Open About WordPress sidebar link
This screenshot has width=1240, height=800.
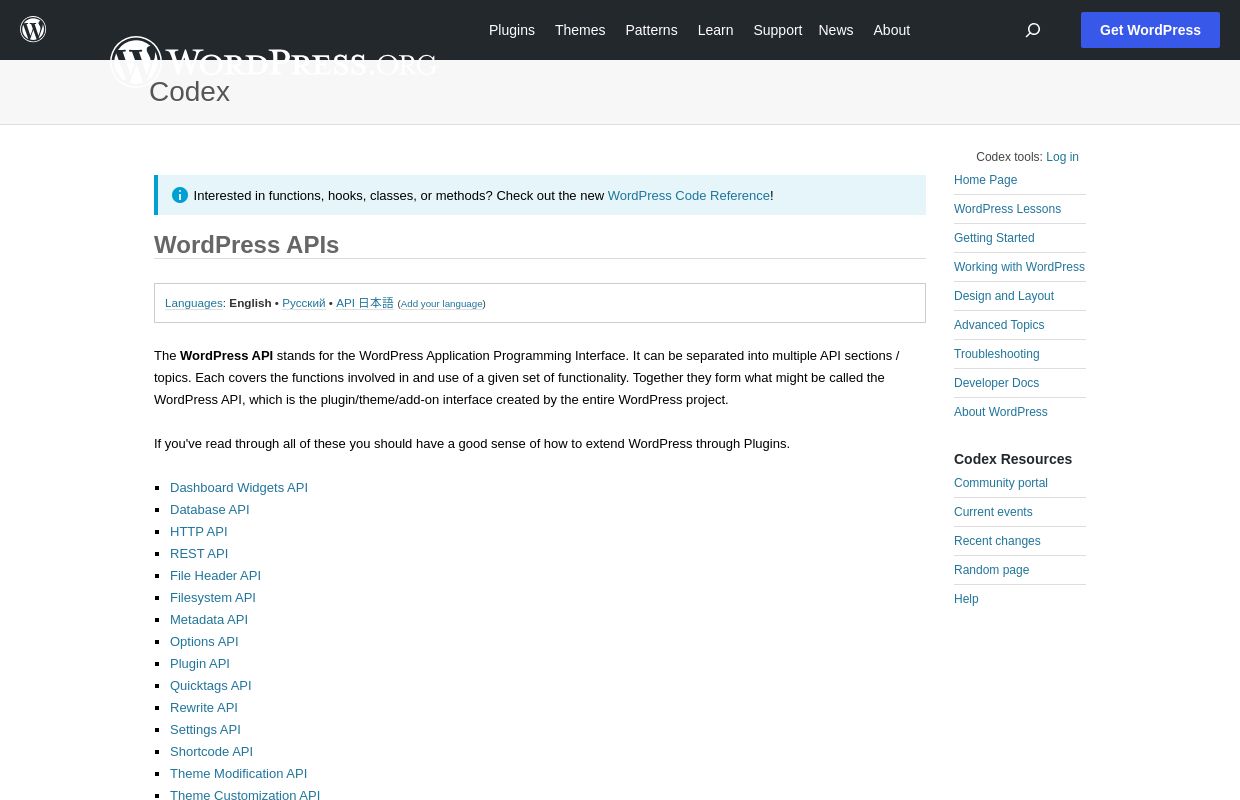click(1001, 412)
